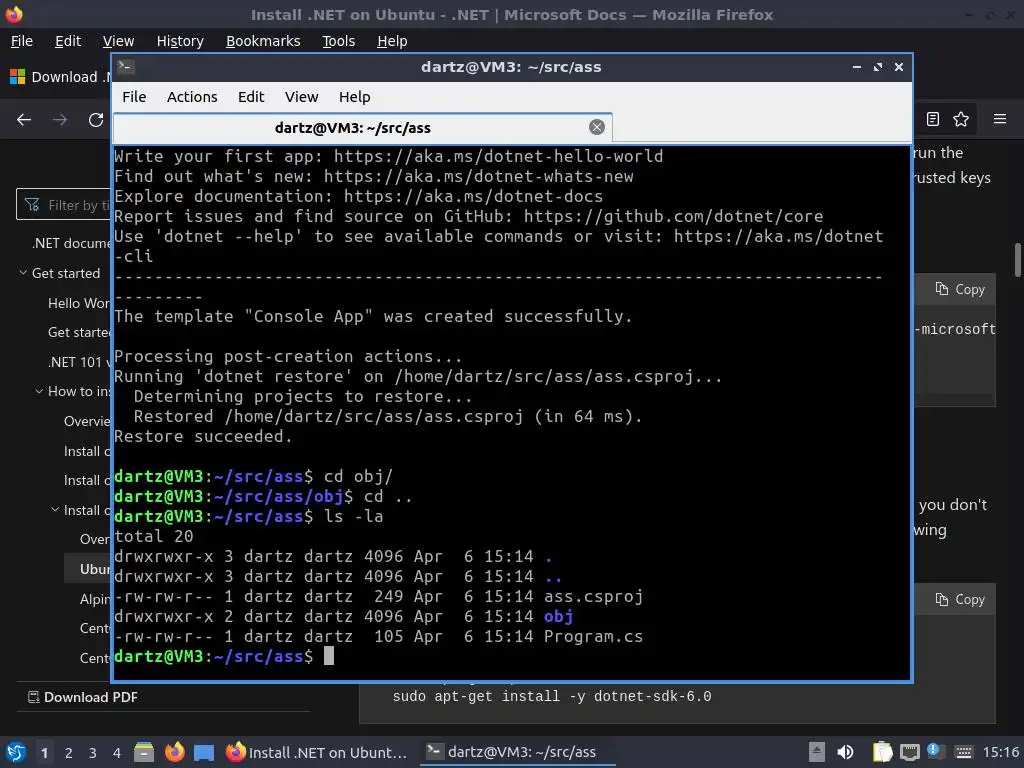Open Firefox History menu
The image size is (1024, 768).
tap(180, 41)
